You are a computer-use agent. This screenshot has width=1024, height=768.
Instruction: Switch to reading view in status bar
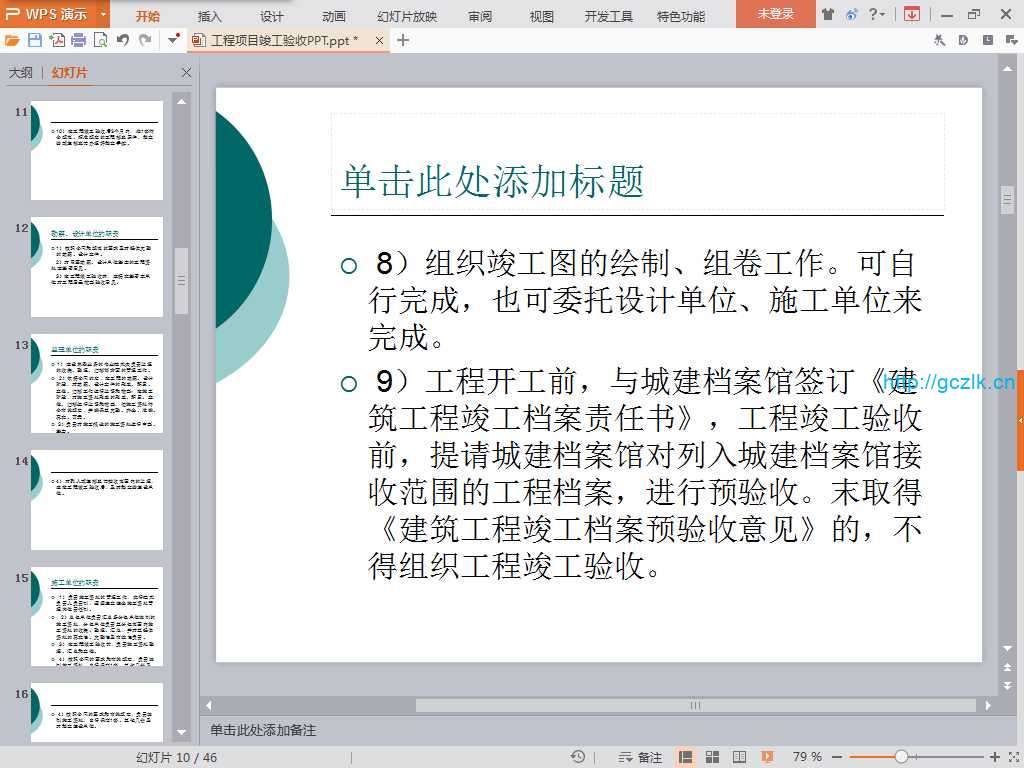point(739,757)
